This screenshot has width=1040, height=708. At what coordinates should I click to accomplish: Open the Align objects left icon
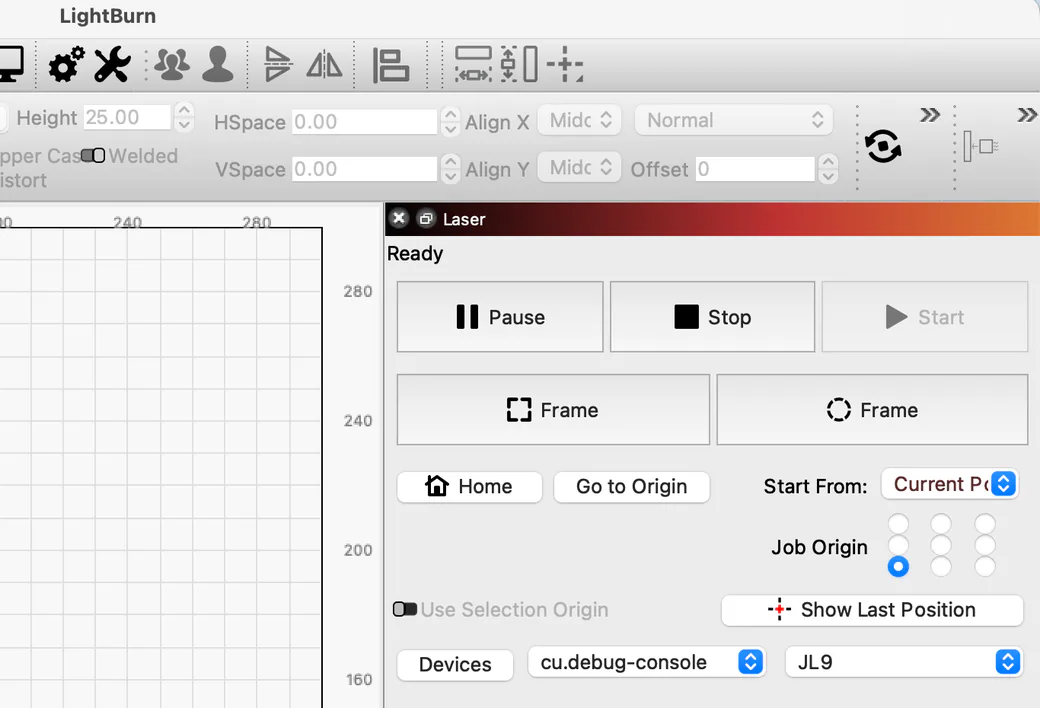click(x=390, y=65)
